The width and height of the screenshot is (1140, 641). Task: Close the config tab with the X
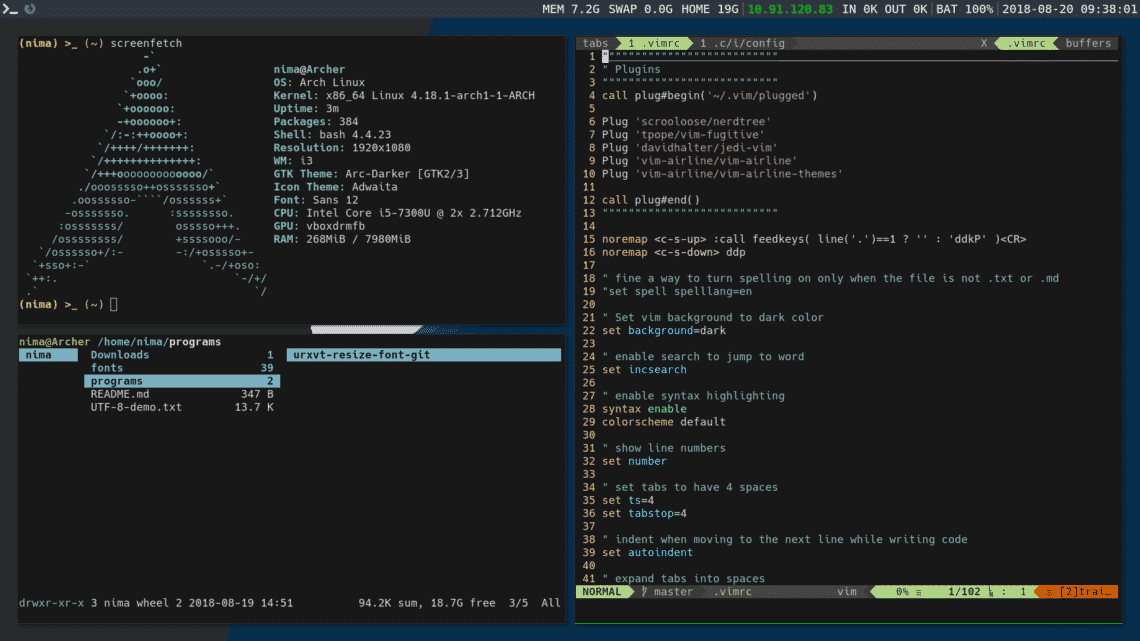pos(982,43)
